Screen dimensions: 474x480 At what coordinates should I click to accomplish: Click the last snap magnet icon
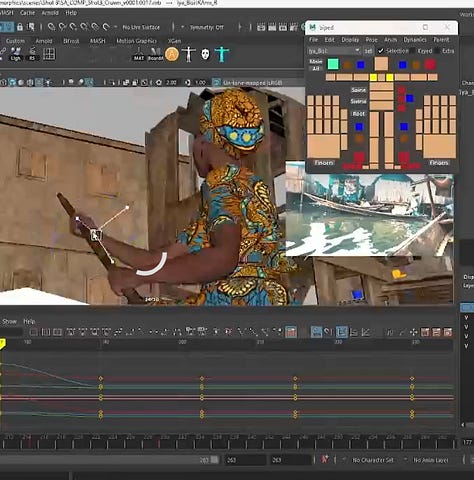pyautogui.click(x=106, y=27)
